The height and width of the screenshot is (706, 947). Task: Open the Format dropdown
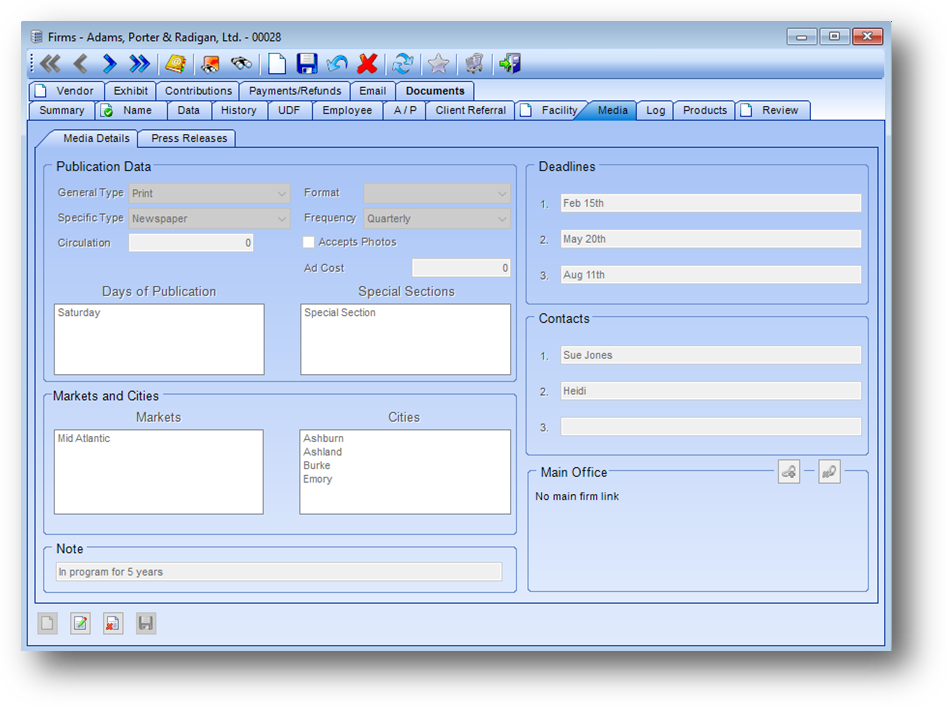[x=437, y=193]
